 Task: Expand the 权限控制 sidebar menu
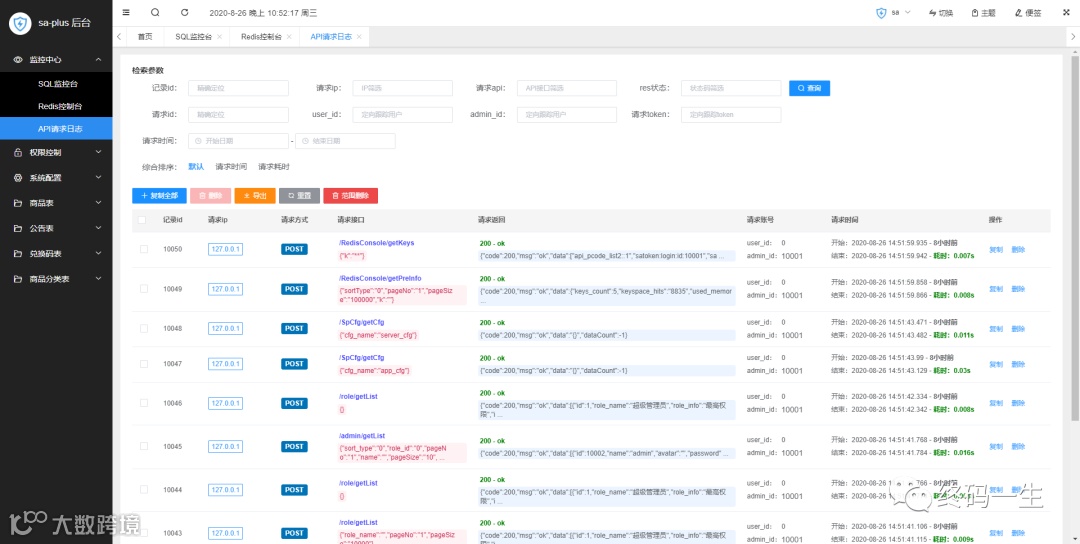[x=56, y=152]
